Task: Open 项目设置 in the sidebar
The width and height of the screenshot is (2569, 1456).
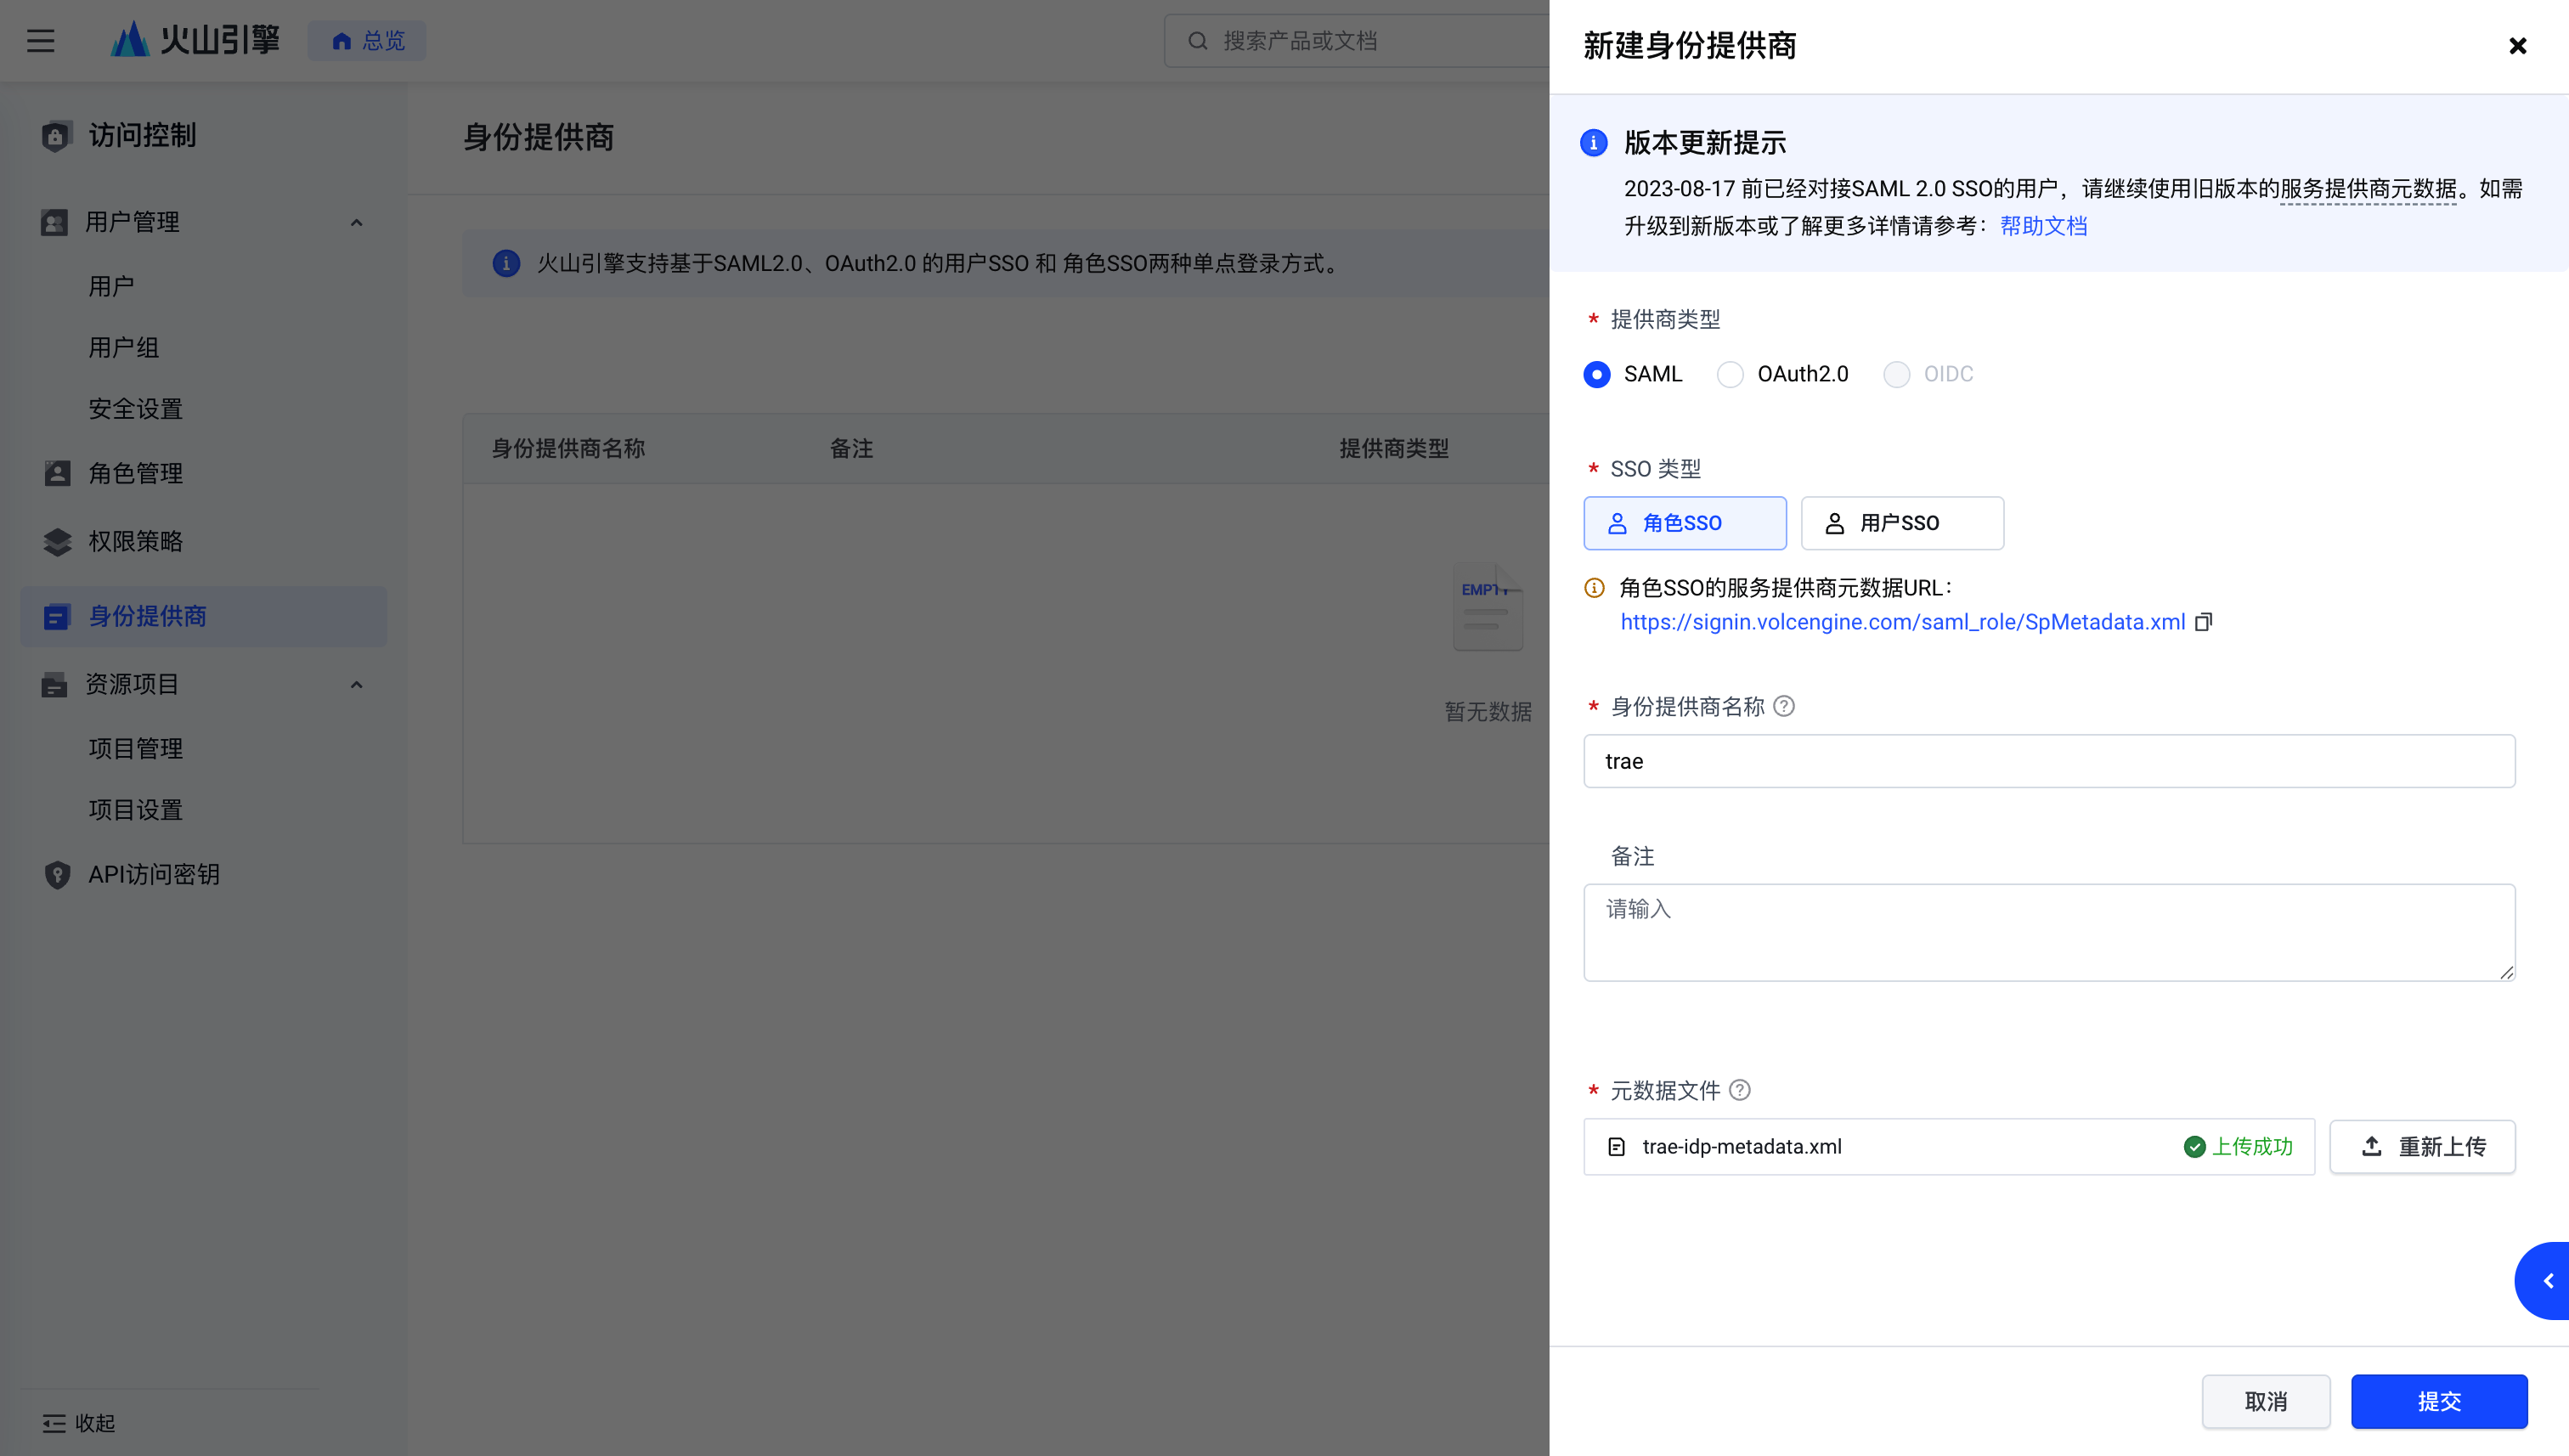Action: tap(136, 810)
